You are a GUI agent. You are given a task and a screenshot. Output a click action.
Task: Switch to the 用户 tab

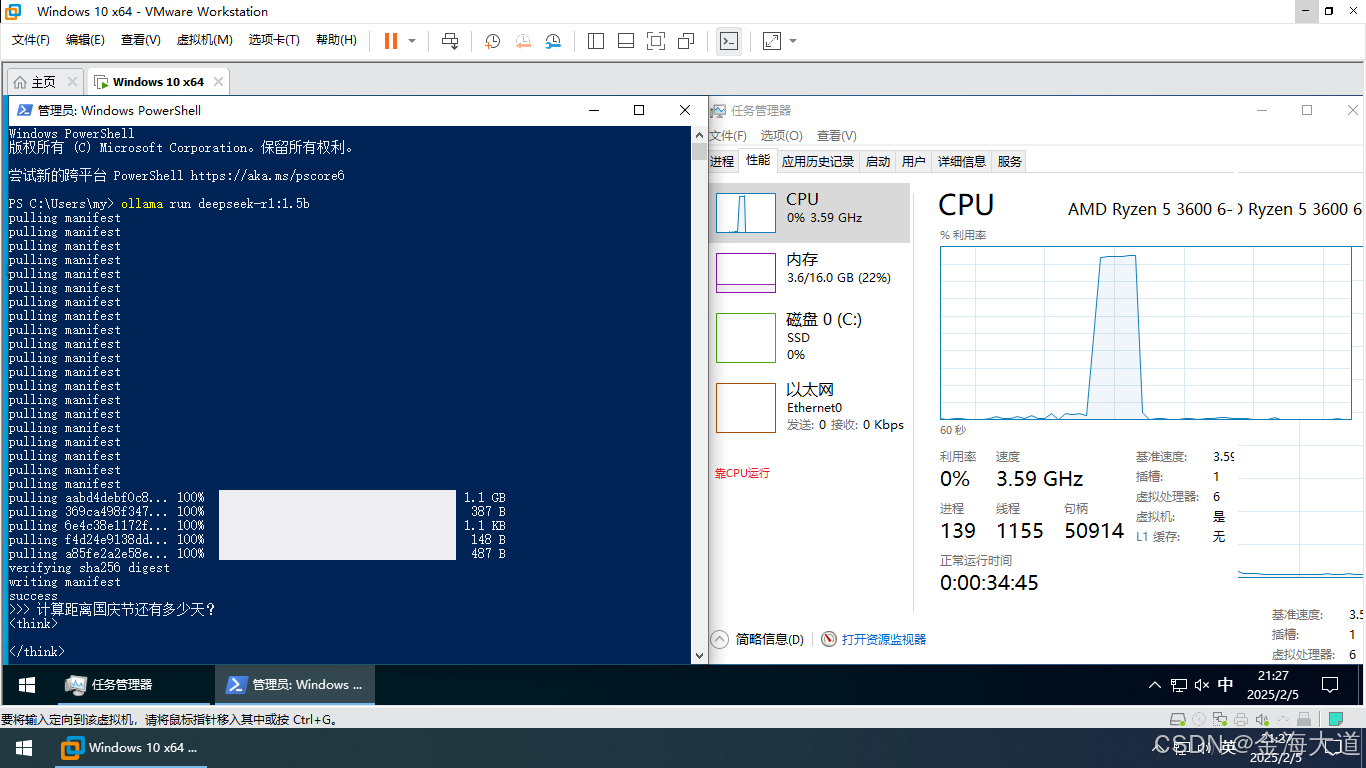pos(913,161)
